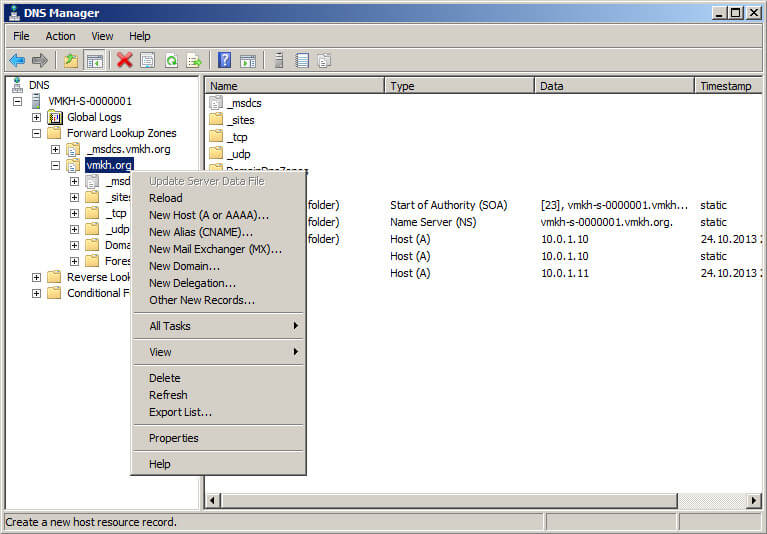Sort by the Data column header
767x534 pixels.
tap(615, 86)
